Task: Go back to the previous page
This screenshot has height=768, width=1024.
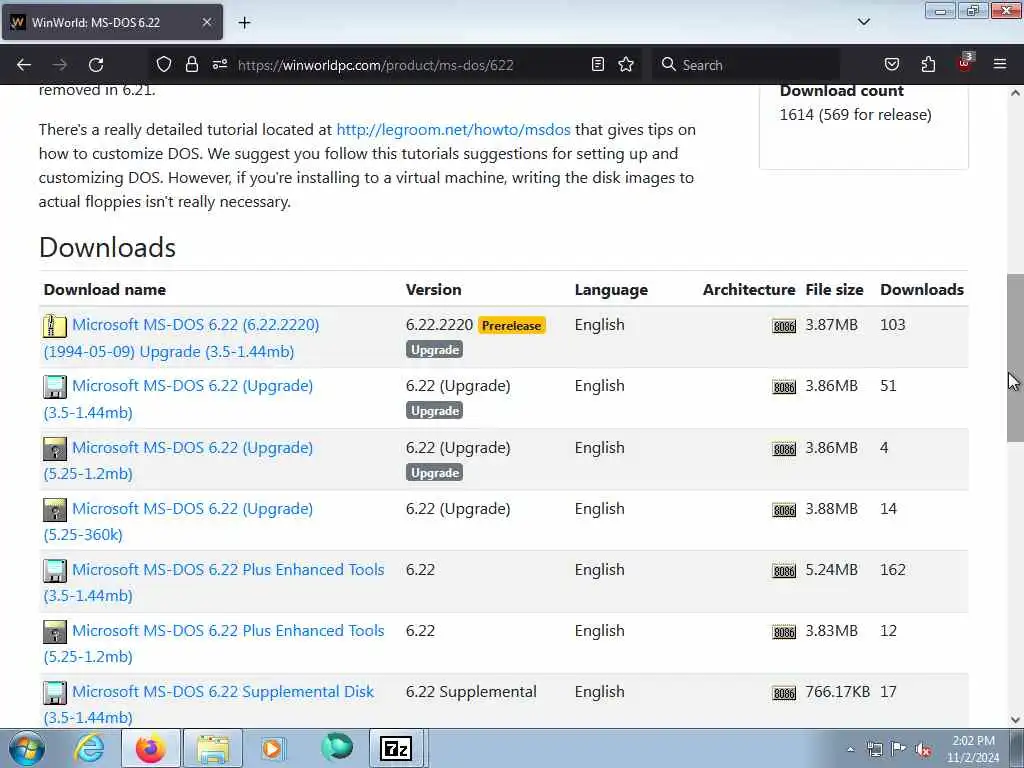Action: pos(24,65)
